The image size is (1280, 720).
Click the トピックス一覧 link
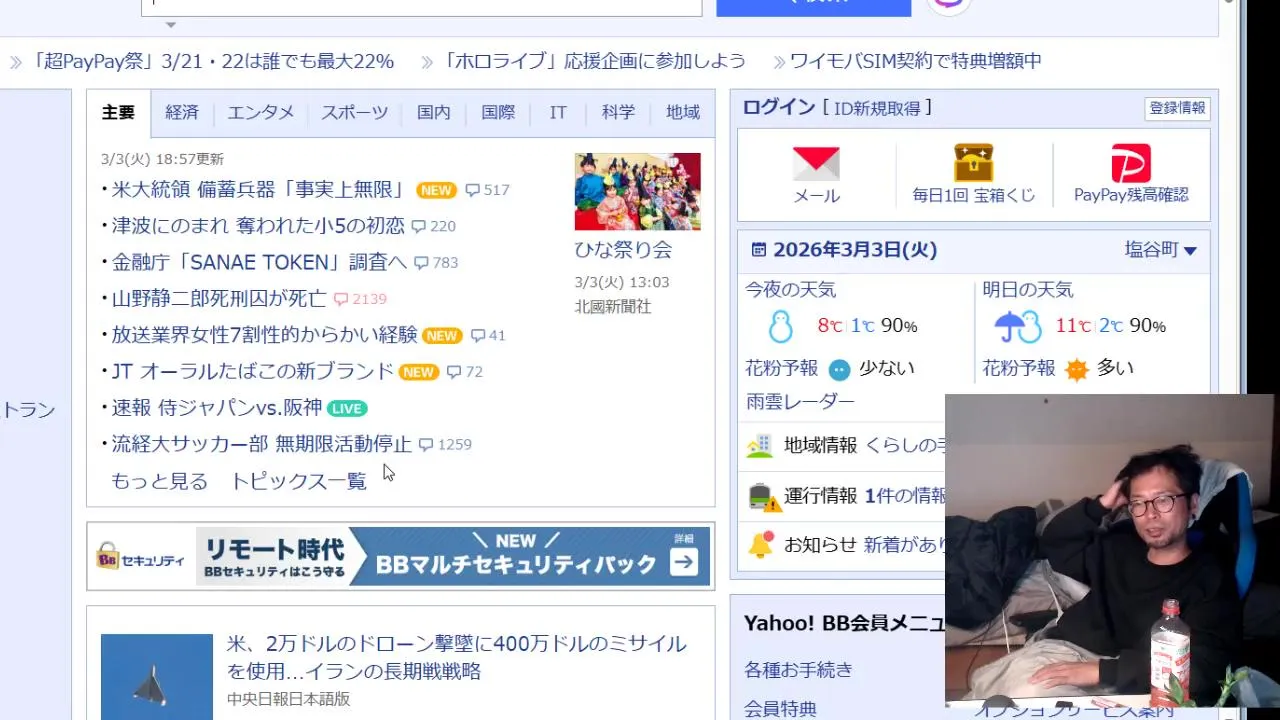pos(299,482)
